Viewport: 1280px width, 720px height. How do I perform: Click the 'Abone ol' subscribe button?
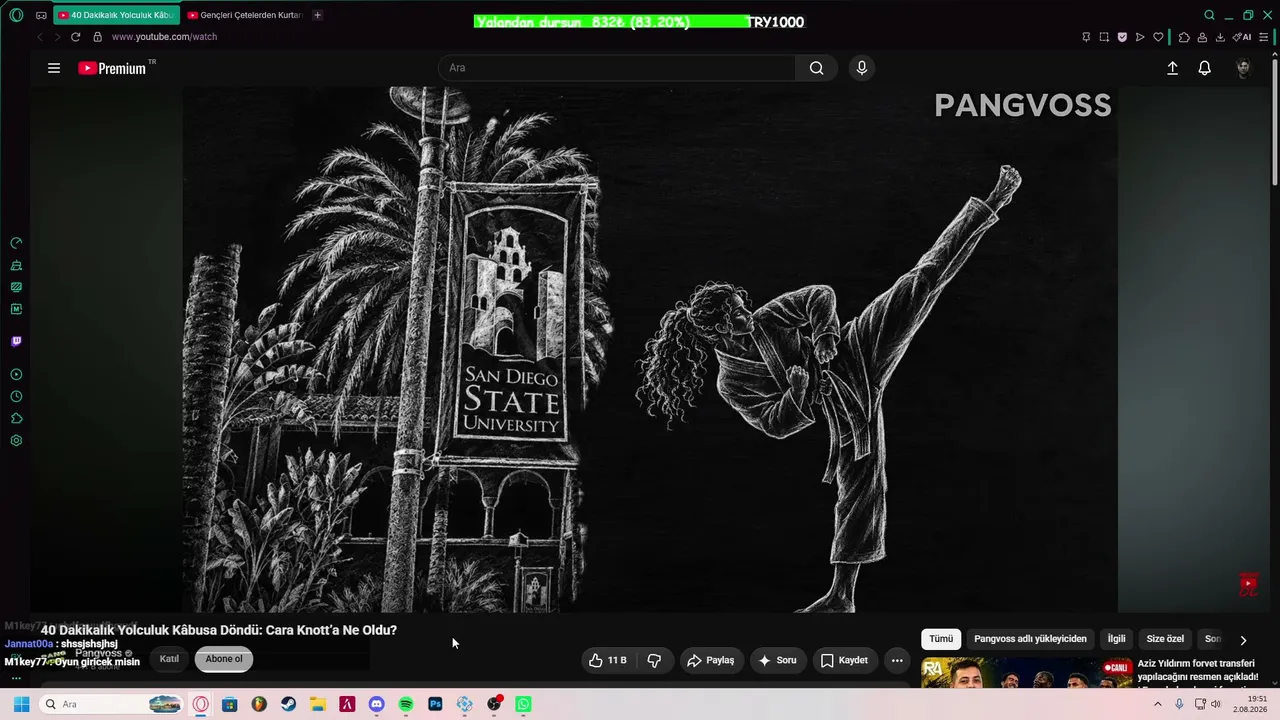tap(224, 659)
